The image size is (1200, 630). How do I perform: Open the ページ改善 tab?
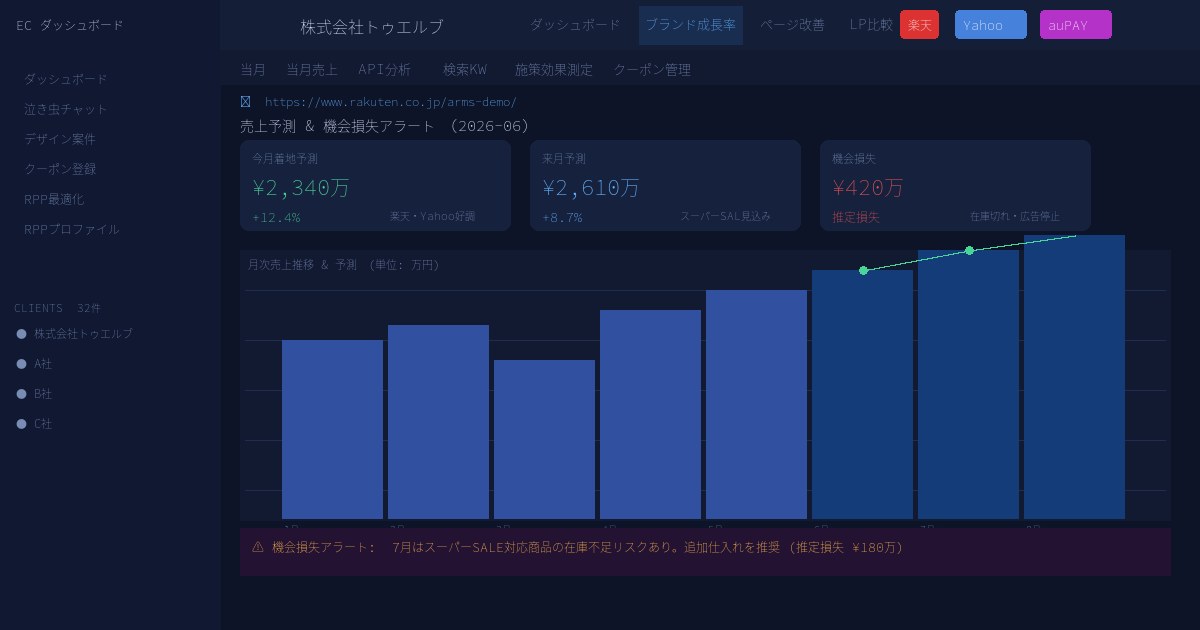(x=792, y=25)
